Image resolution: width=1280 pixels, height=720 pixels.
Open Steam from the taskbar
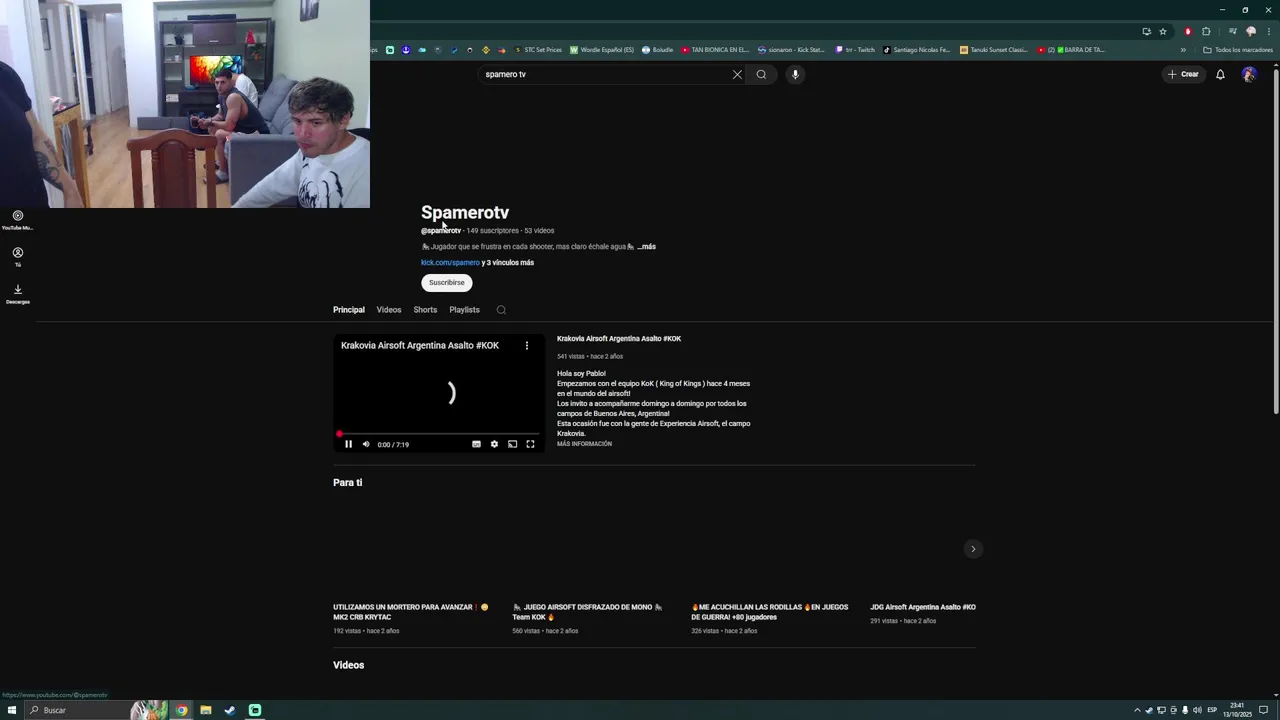230,710
